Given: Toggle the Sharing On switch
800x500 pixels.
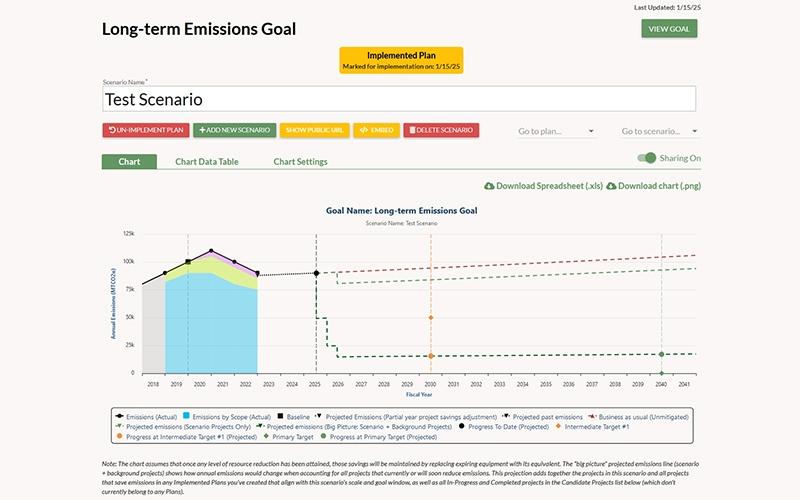Looking at the screenshot, I should click(646, 158).
